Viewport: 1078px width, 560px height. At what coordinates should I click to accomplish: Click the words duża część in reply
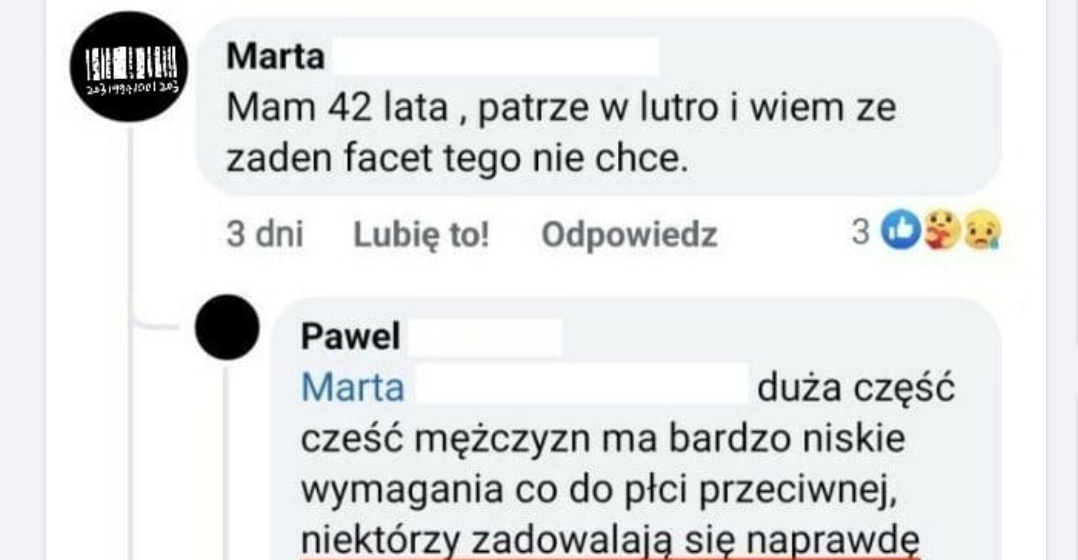point(856,389)
